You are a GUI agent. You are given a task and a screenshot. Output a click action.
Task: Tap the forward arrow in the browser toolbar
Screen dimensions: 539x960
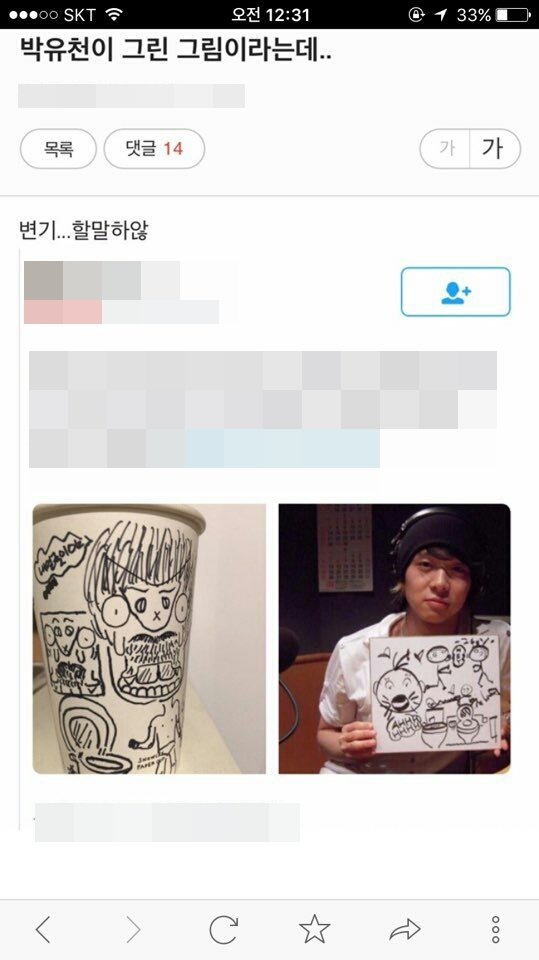click(x=133, y=930)
